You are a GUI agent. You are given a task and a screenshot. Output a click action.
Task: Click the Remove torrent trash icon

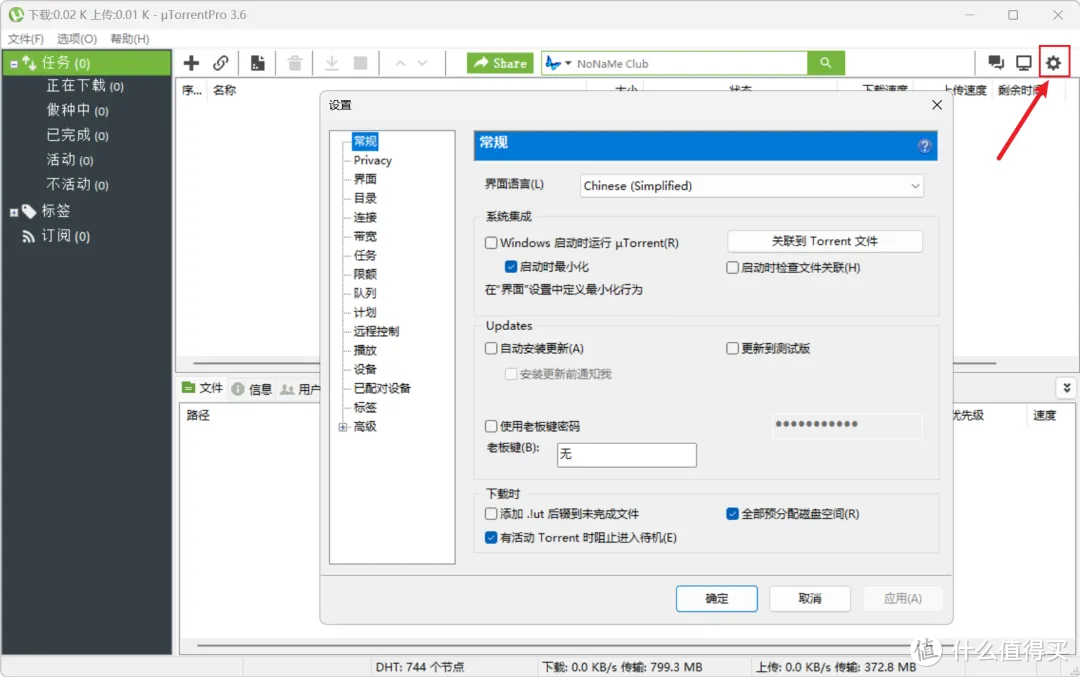(x=295, y=63)
